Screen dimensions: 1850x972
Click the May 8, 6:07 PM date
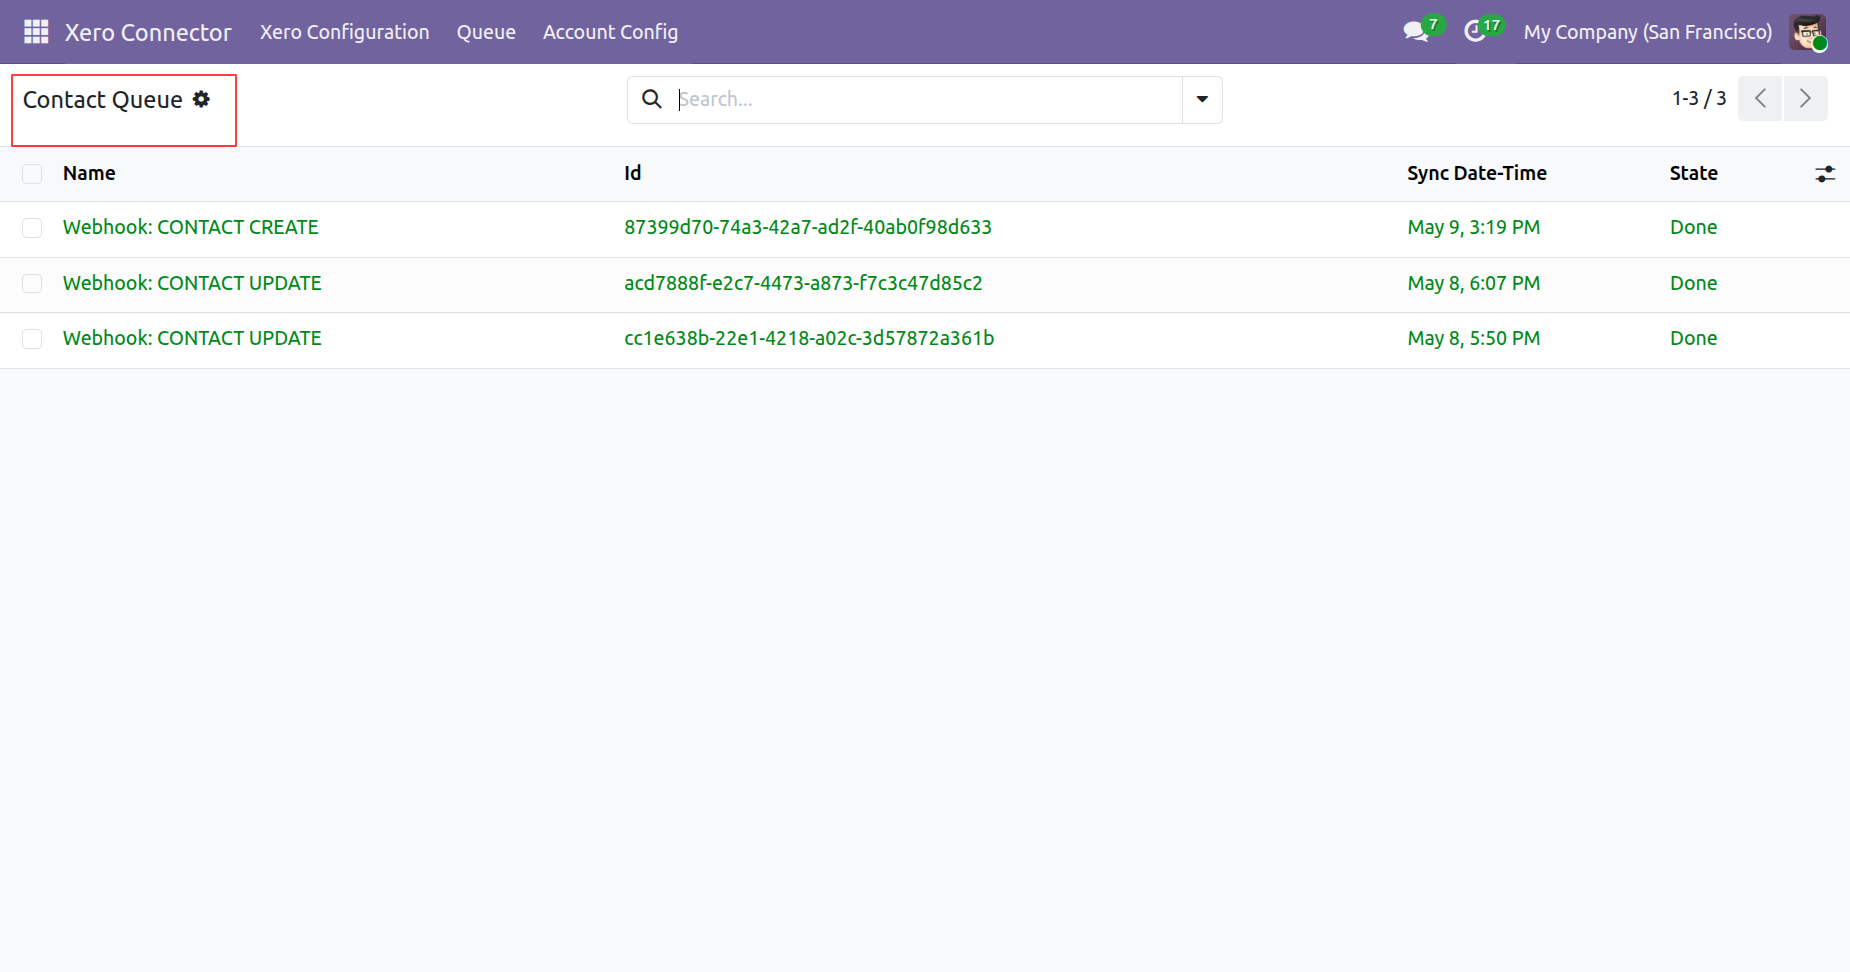tap(1474, 283)
